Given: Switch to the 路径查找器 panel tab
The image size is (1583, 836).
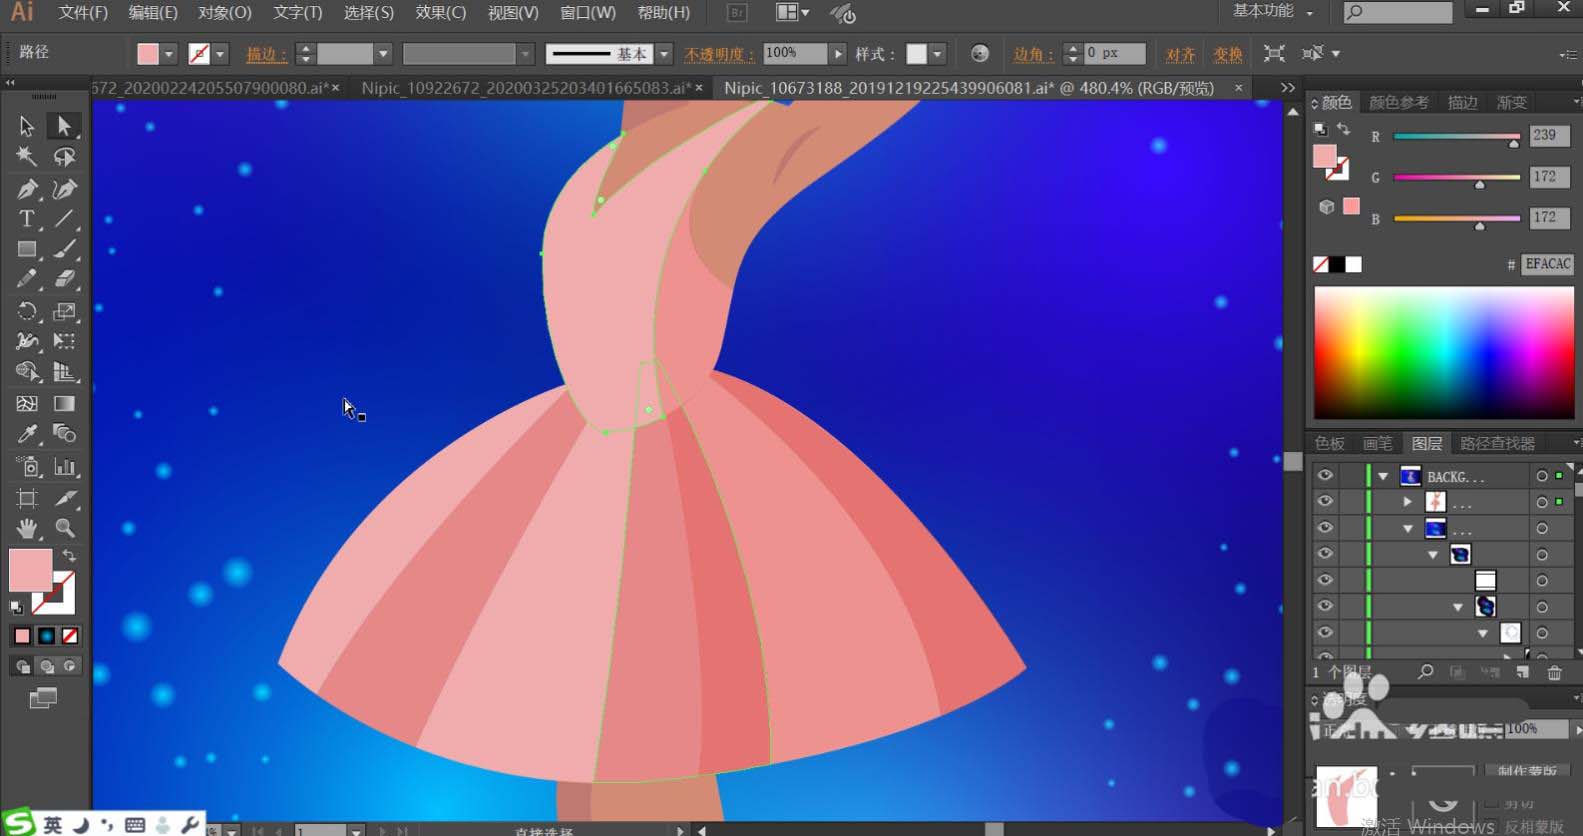Looking at the screenshot, I should click(1497, 443).
